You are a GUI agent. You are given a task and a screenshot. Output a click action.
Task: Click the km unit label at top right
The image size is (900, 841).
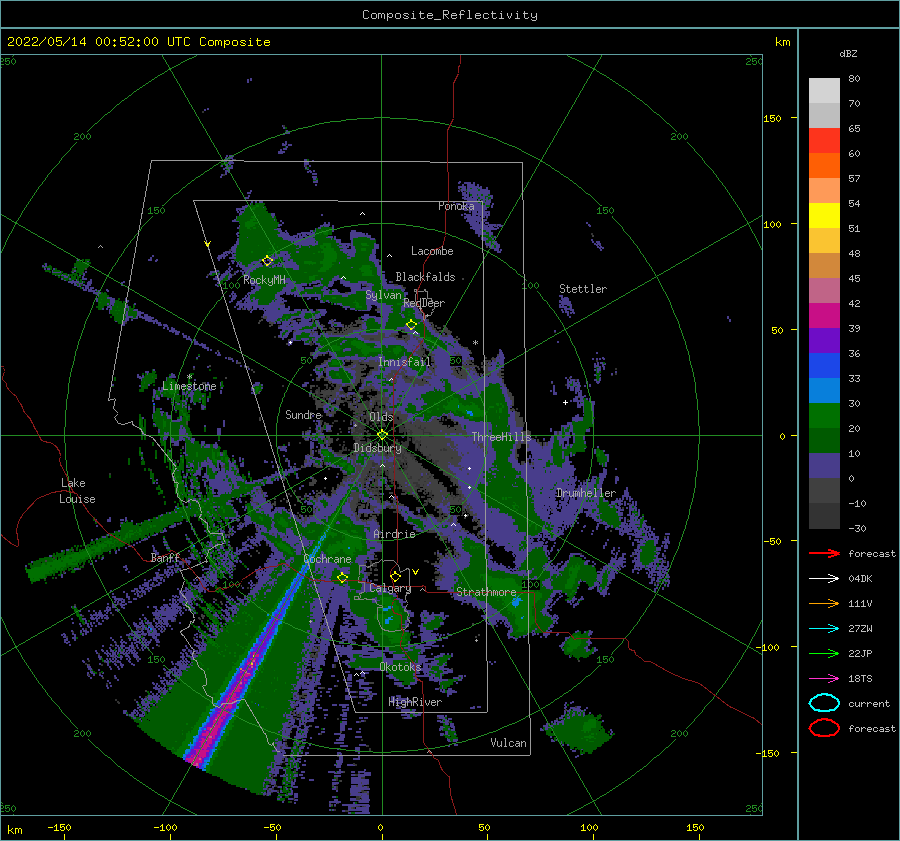[782, 42]
